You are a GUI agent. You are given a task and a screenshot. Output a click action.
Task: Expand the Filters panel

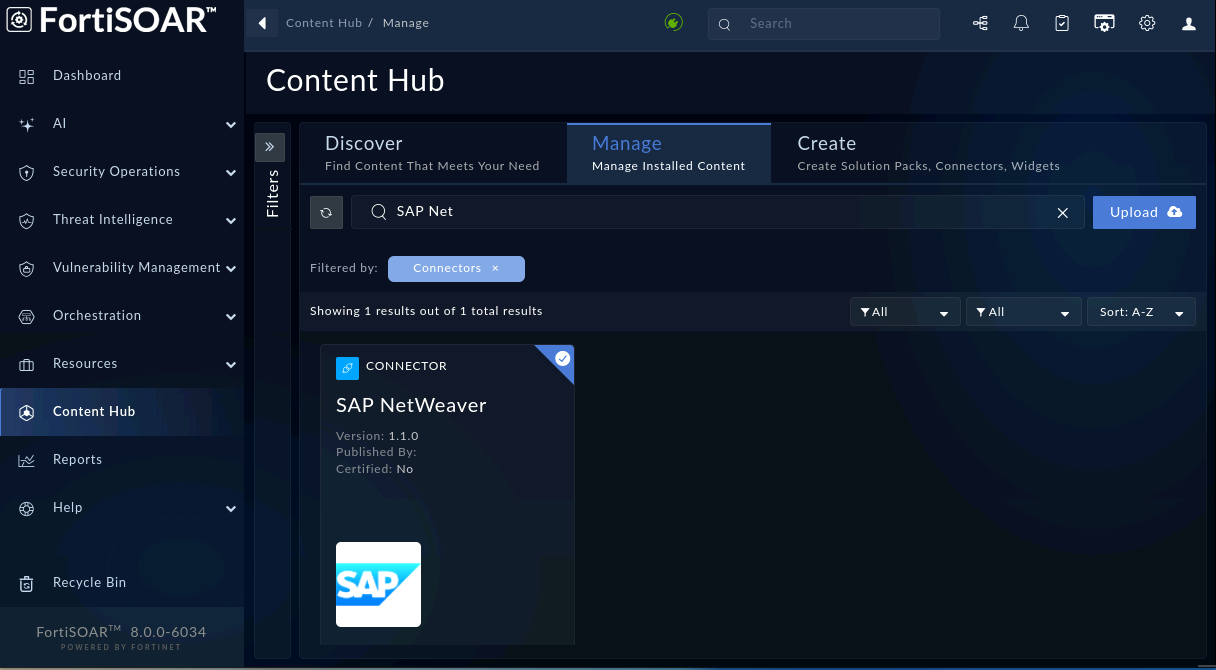coord(270,147)
